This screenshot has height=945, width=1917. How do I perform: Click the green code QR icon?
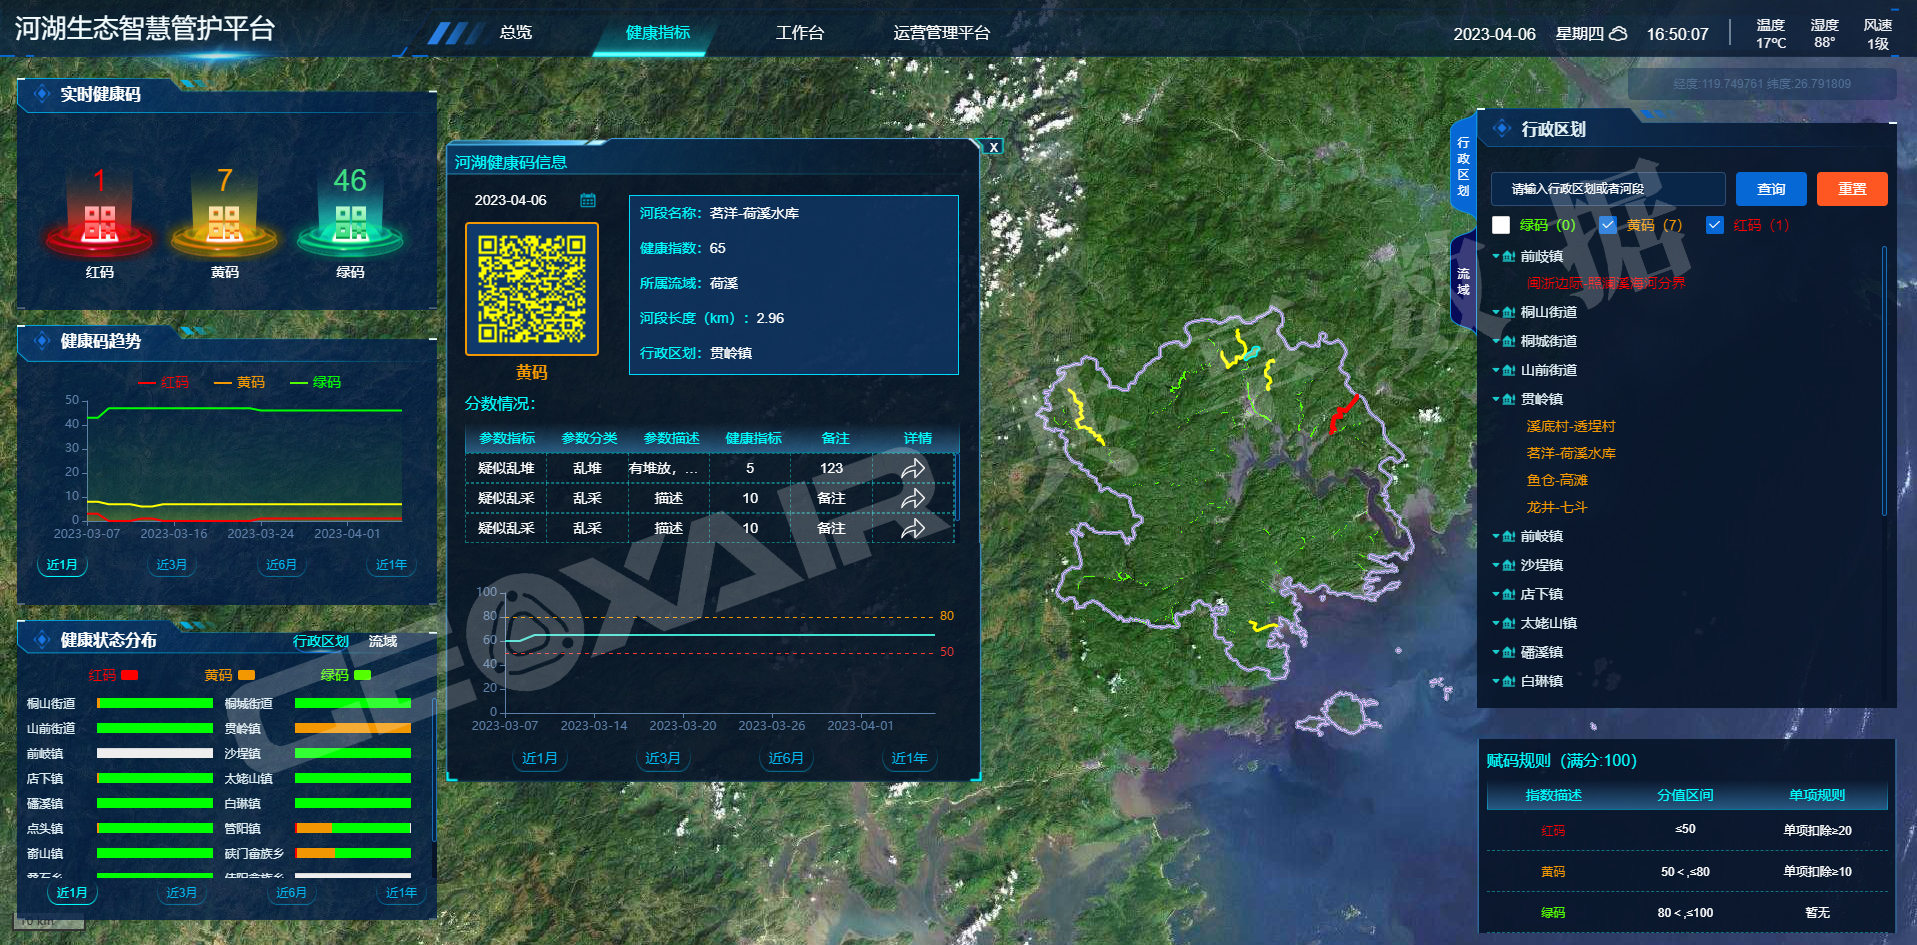[350, 223]
